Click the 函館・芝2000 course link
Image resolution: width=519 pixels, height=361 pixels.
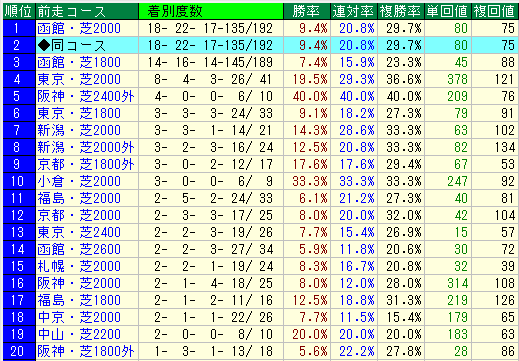(x=79, y=28)
